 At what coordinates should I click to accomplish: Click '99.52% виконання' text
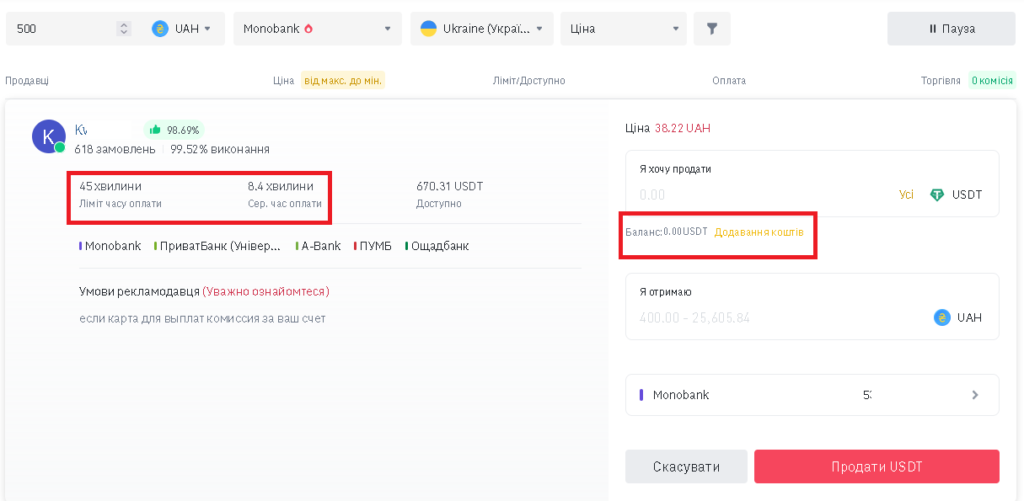pyautogui.click(x=220, y=150)
